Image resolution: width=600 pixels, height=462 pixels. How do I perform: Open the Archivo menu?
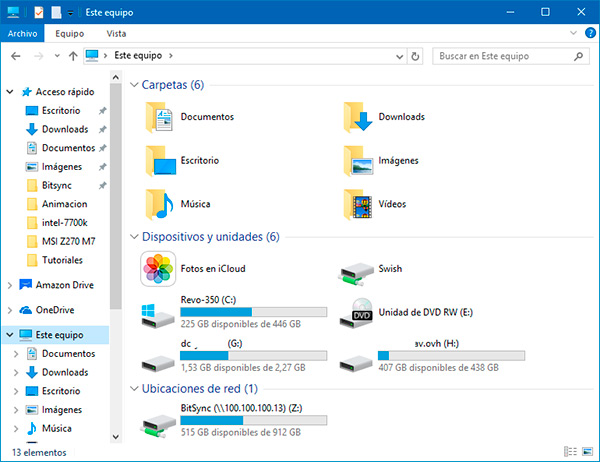point(21,33)
